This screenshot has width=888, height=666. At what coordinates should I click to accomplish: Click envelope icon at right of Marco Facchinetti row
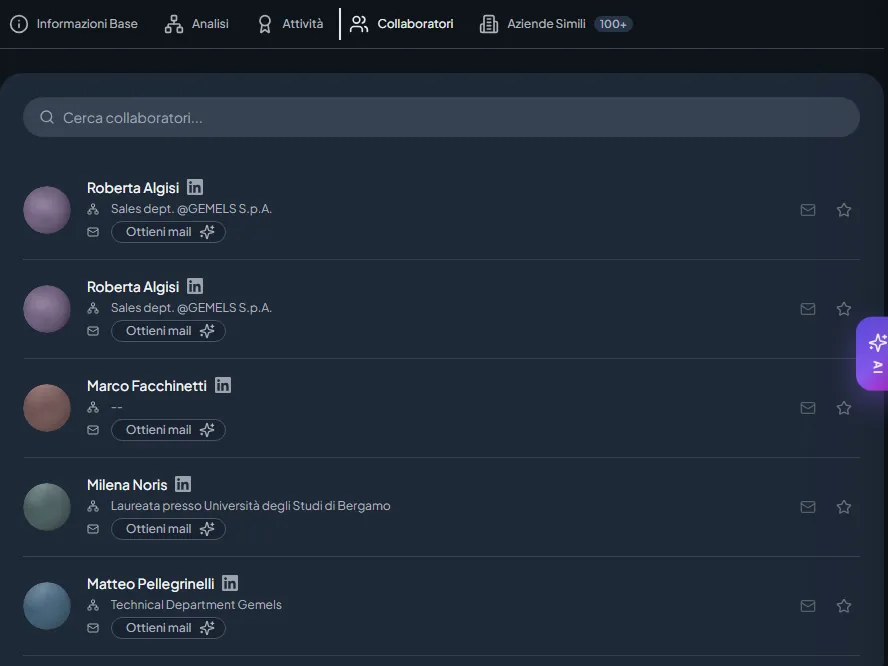[x=808, y=408]
